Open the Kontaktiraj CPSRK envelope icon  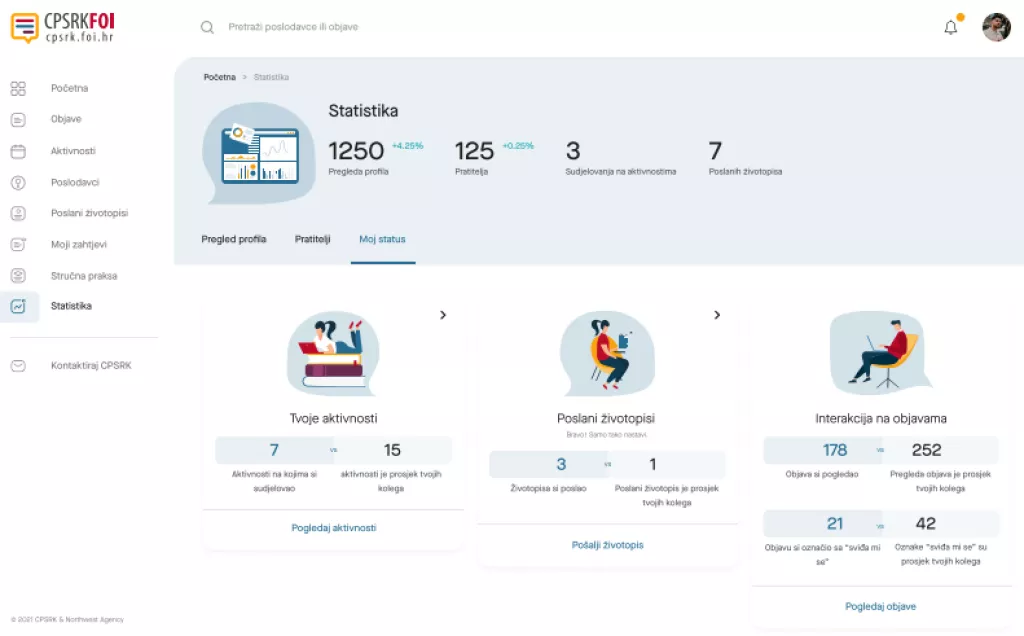tap(18, 366)
